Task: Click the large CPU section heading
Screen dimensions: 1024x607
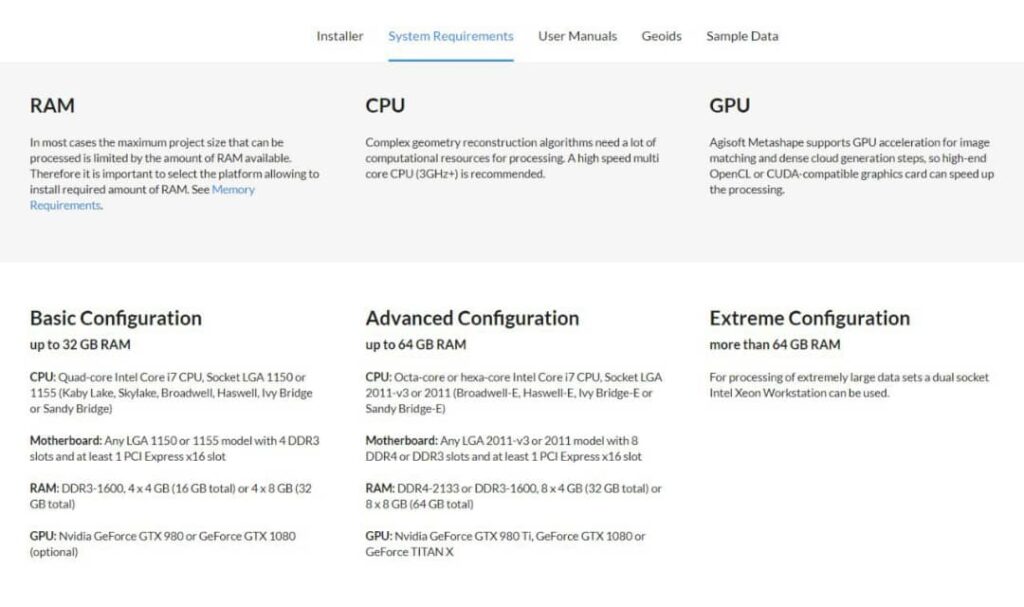Action: pyautogui.click(x=385, y=105)
